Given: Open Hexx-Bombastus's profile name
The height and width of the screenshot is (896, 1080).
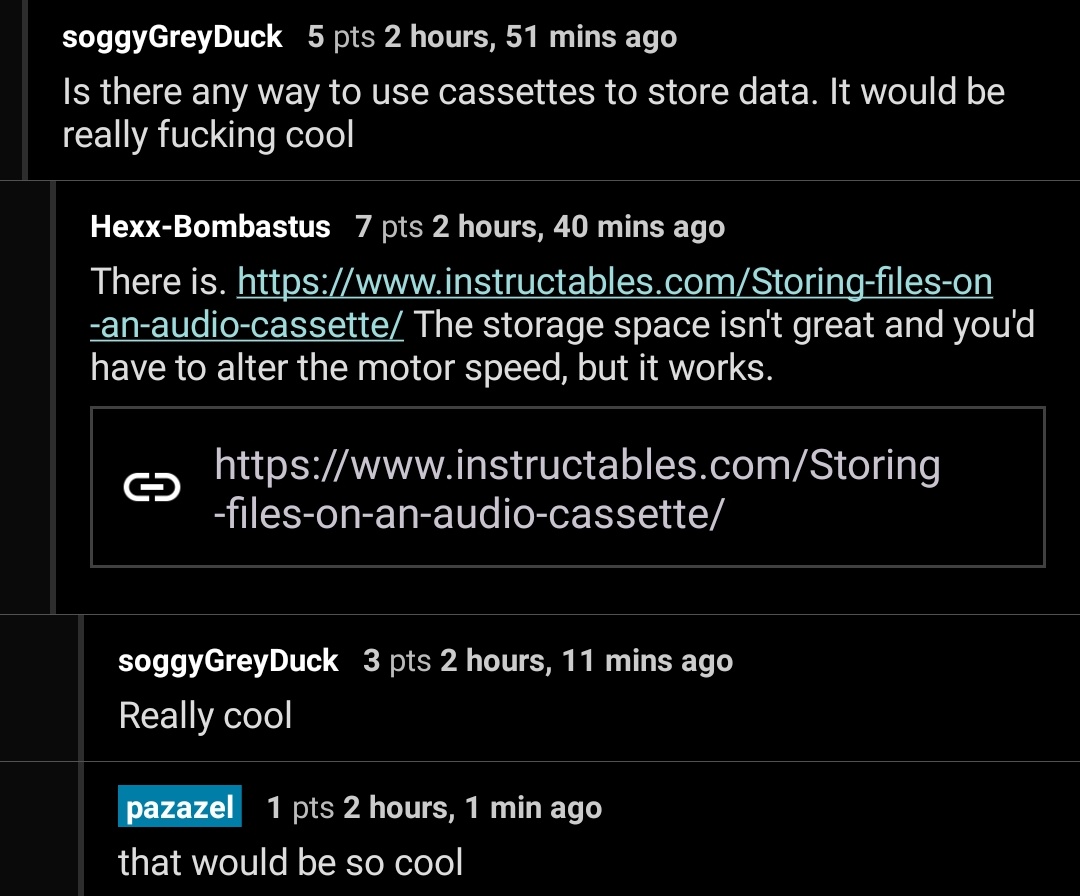Looking at the screenshot, I should [x=210, y=227].
